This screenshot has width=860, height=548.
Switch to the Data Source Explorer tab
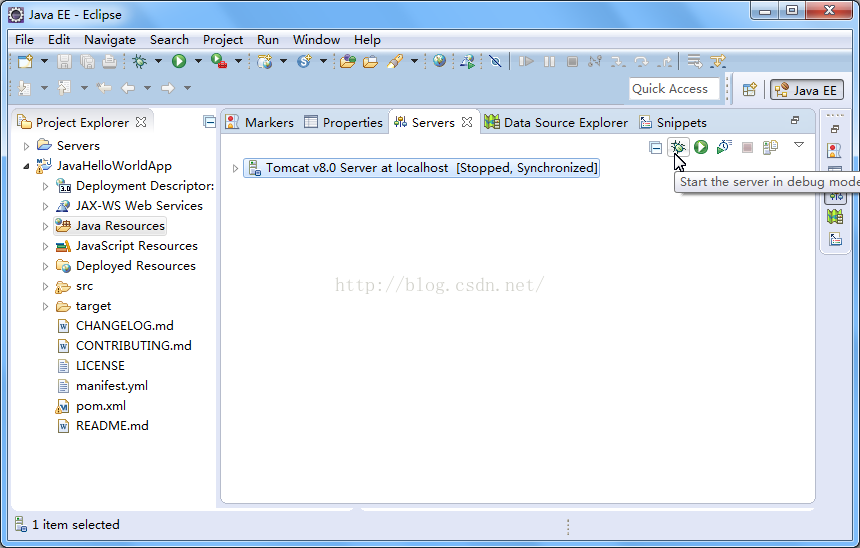point(556,122)
